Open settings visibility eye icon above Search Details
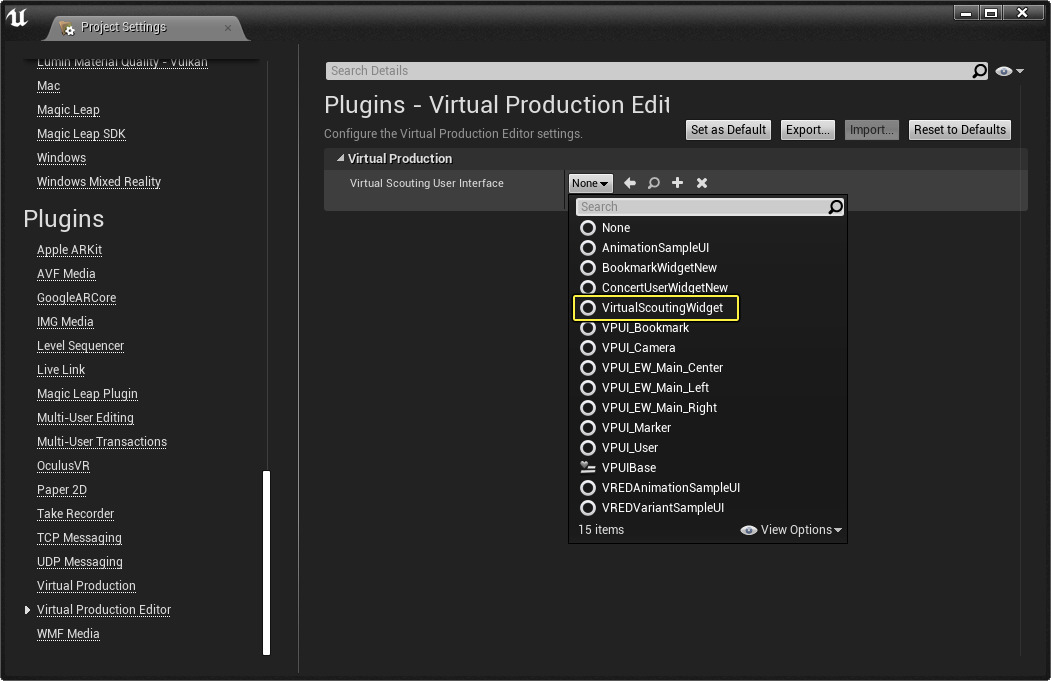 click(1004, 70)
